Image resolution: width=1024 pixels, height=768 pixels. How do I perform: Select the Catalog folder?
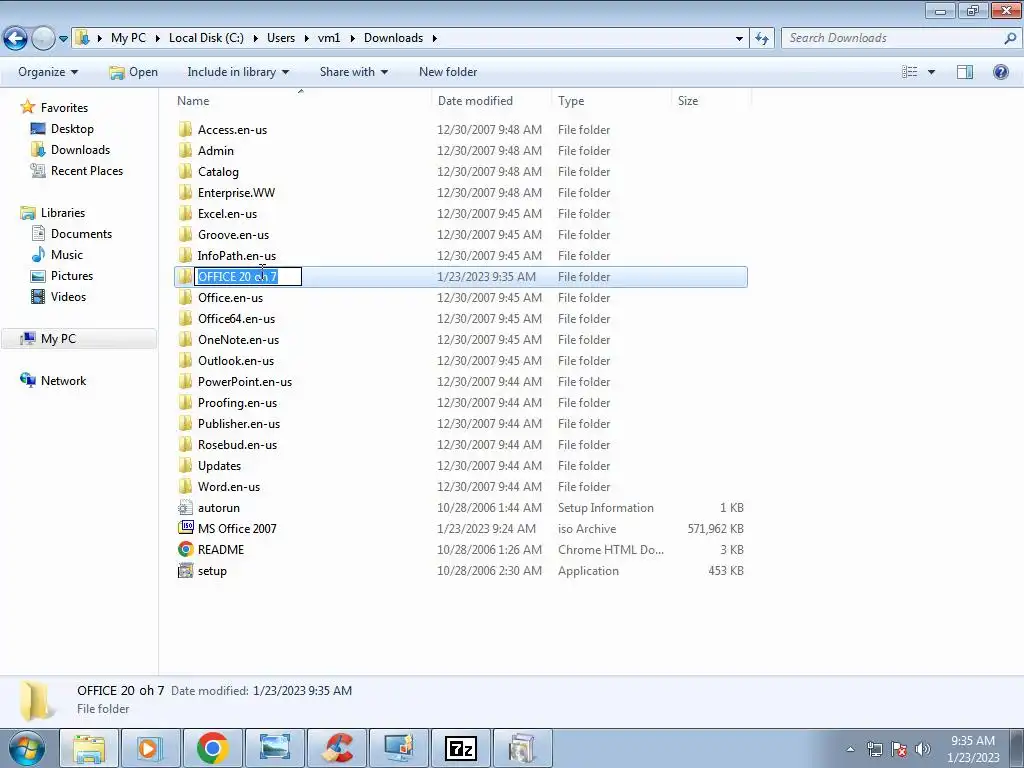pos(218,172)
